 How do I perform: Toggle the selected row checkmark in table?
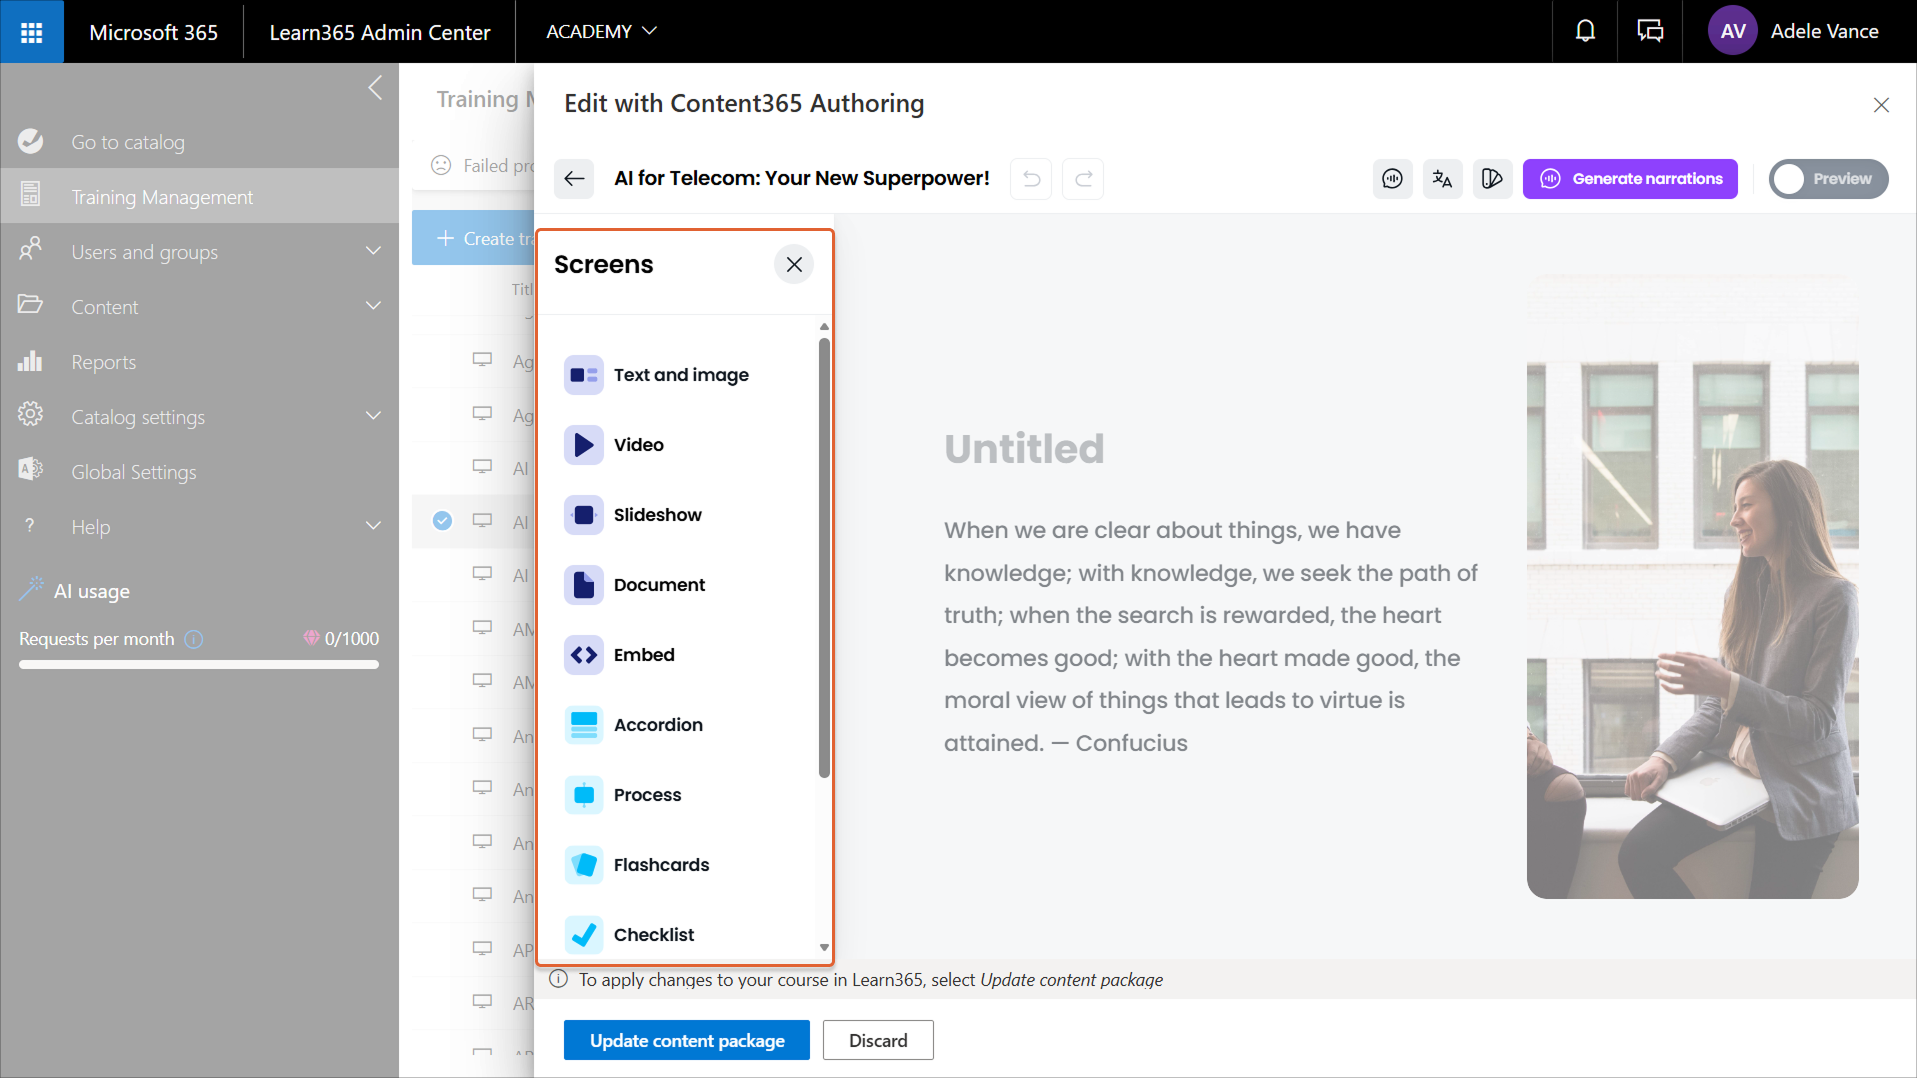(442, 521)
